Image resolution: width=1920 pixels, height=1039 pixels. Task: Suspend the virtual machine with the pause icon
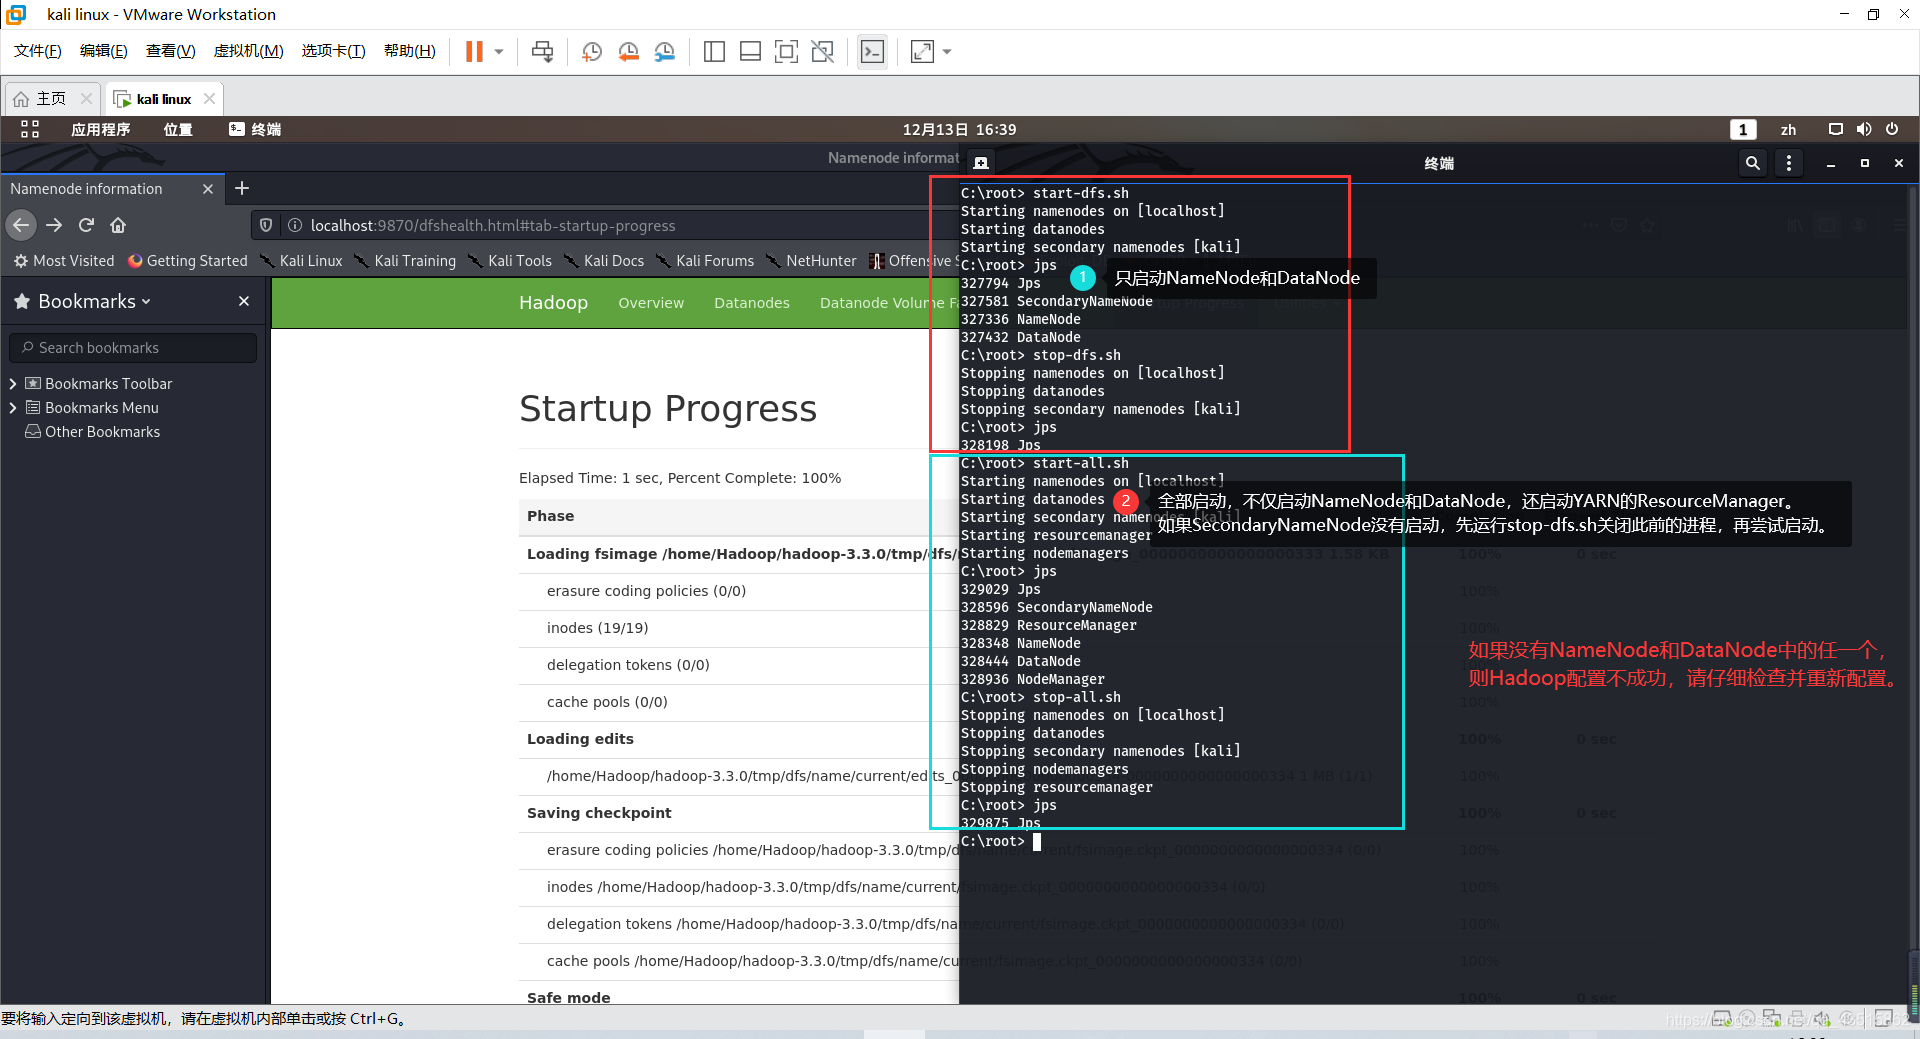click(472, 51)
